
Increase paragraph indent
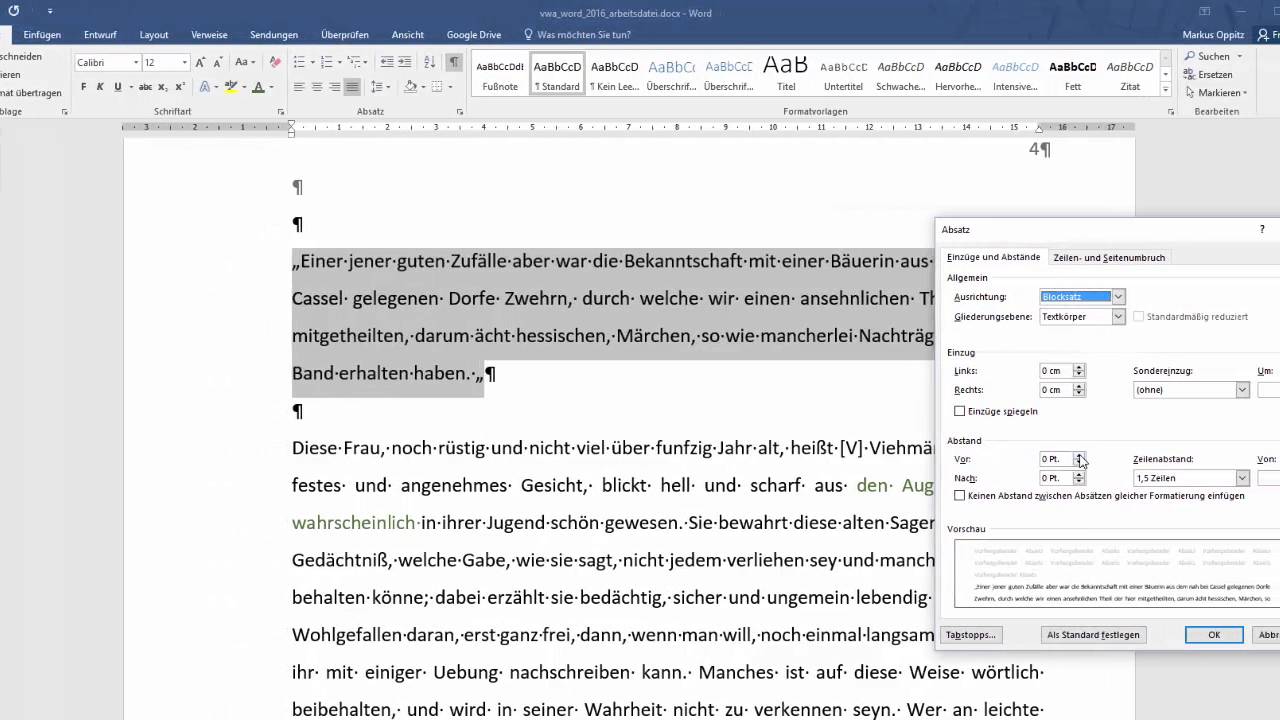pyautogui.click(x=404, y=62)
